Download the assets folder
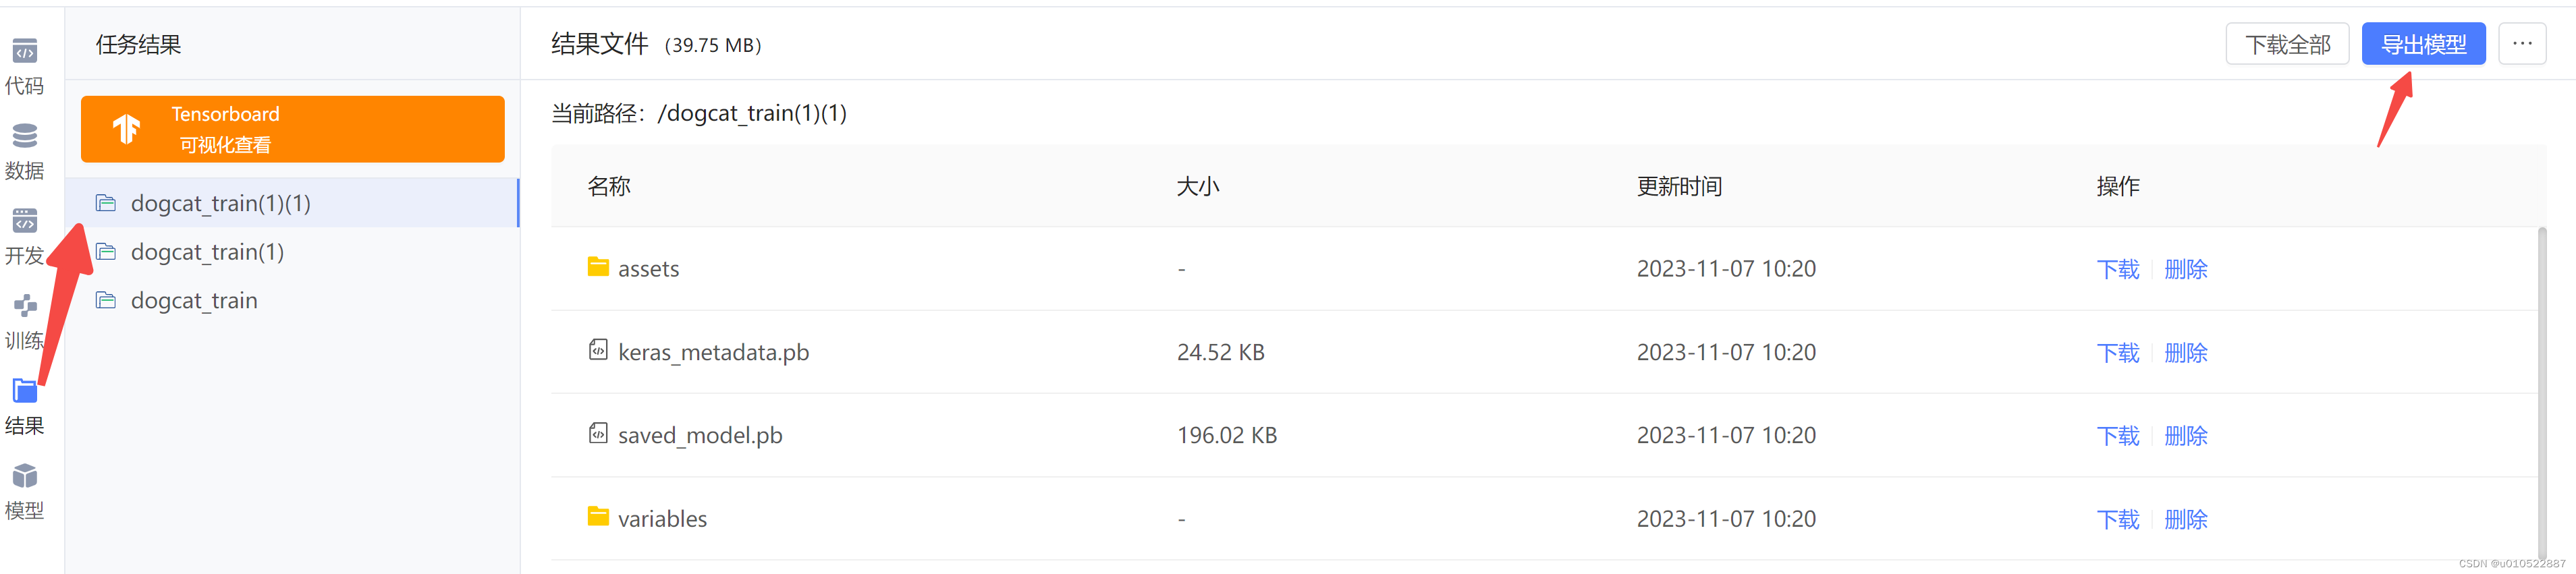This screenshot has width=2576, height=574. pos(2117,269)
